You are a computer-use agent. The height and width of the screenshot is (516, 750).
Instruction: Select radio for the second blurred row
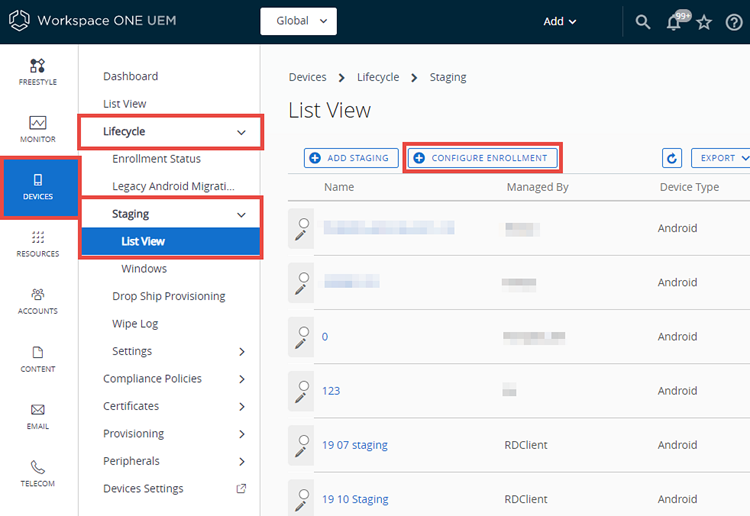coord(304,277)
